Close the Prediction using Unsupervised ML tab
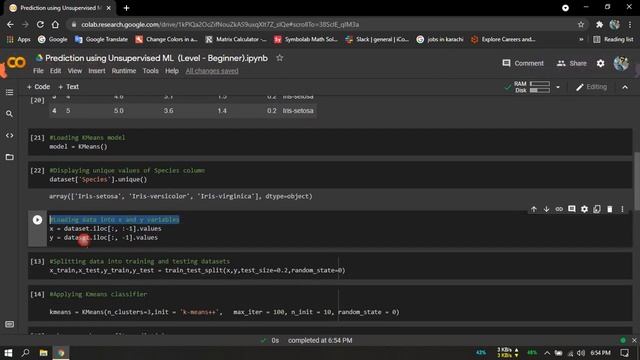 point(109,8)
